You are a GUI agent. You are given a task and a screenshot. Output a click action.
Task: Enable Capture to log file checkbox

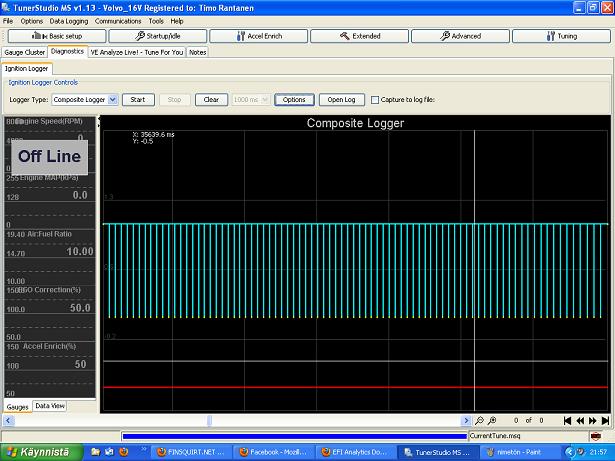375,100
